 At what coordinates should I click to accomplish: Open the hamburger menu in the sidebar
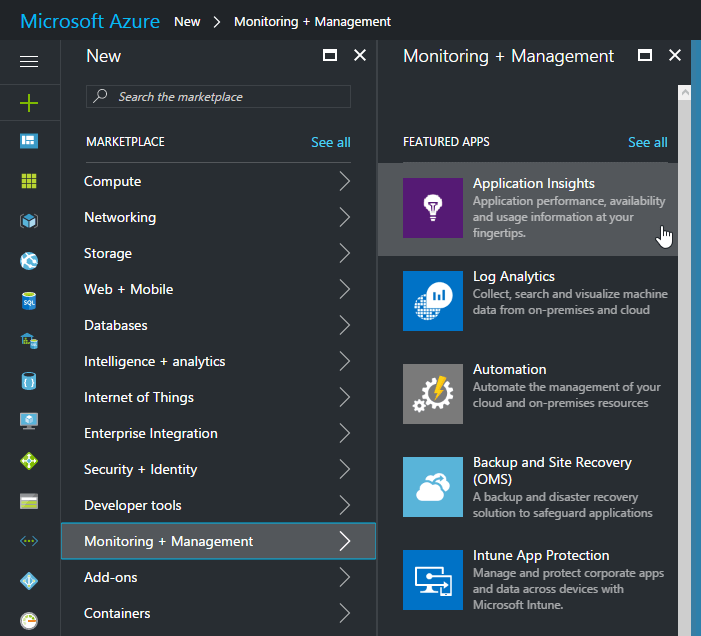pyautogui.click(x=29, y=62)
